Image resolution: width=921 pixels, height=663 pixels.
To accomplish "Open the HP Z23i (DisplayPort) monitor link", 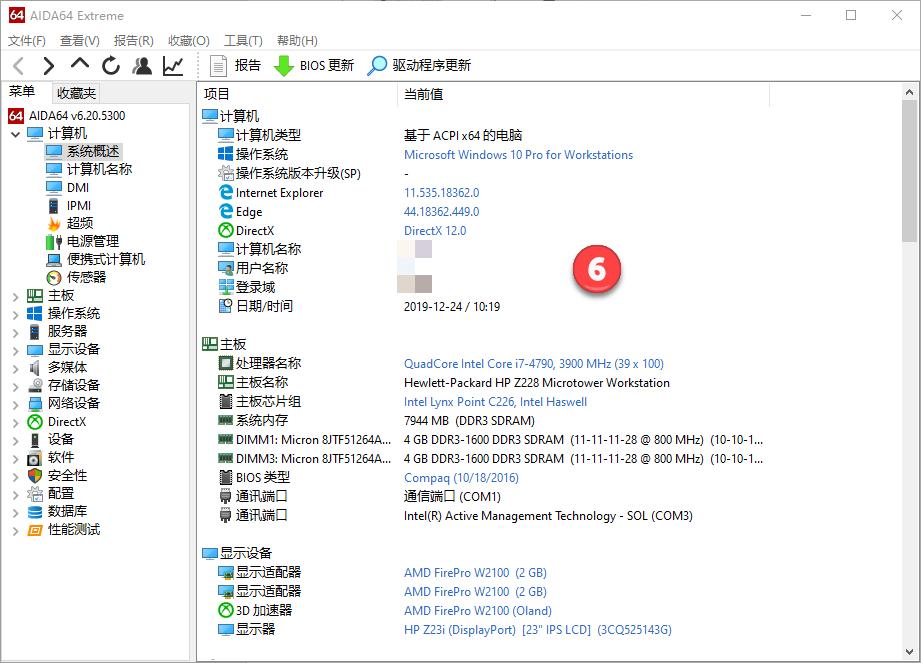I will (537, 630).
